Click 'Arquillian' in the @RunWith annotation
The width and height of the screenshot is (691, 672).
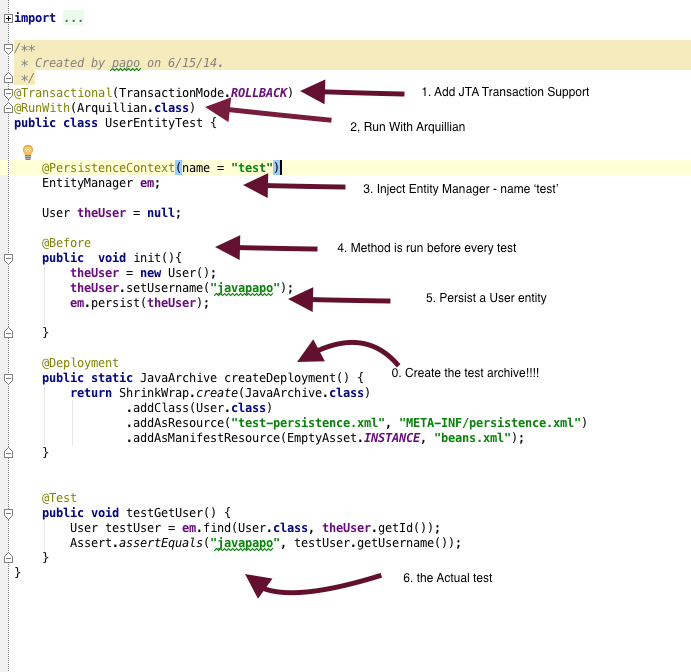coord(112,108)
